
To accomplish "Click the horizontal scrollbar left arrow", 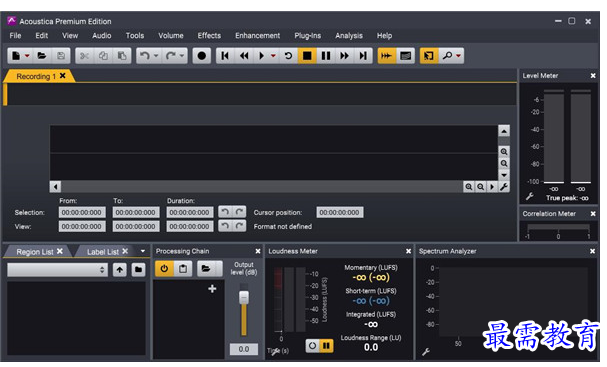I will coord(55,187).
